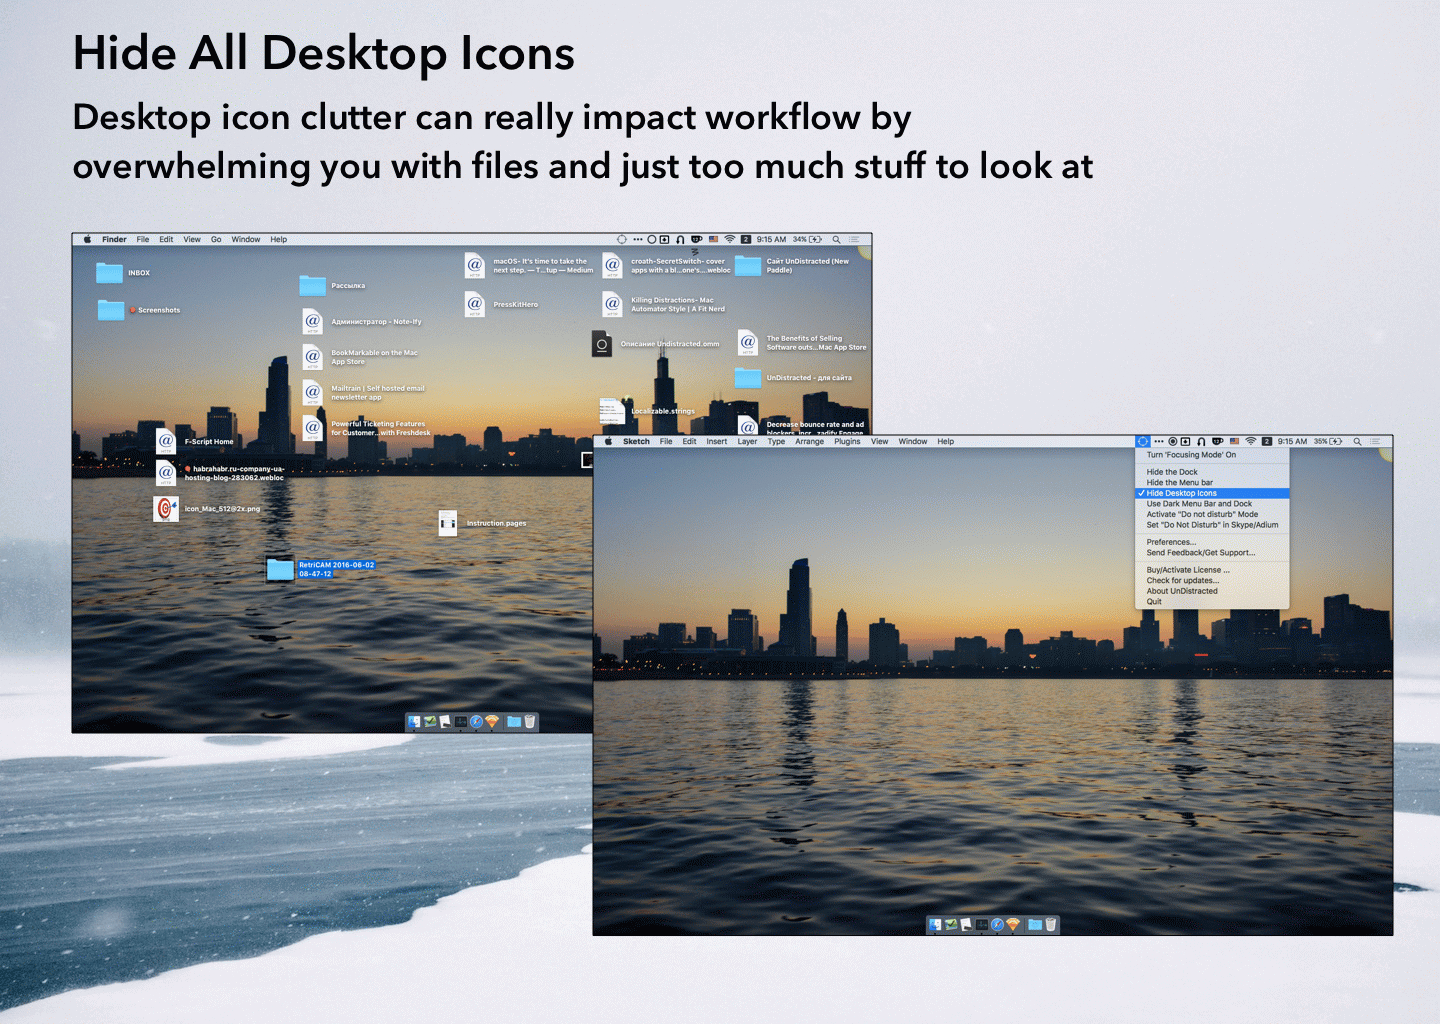
Task: Open Go menu in Finder menu bar
Action: pyautogui.click(x=216, y=239)
